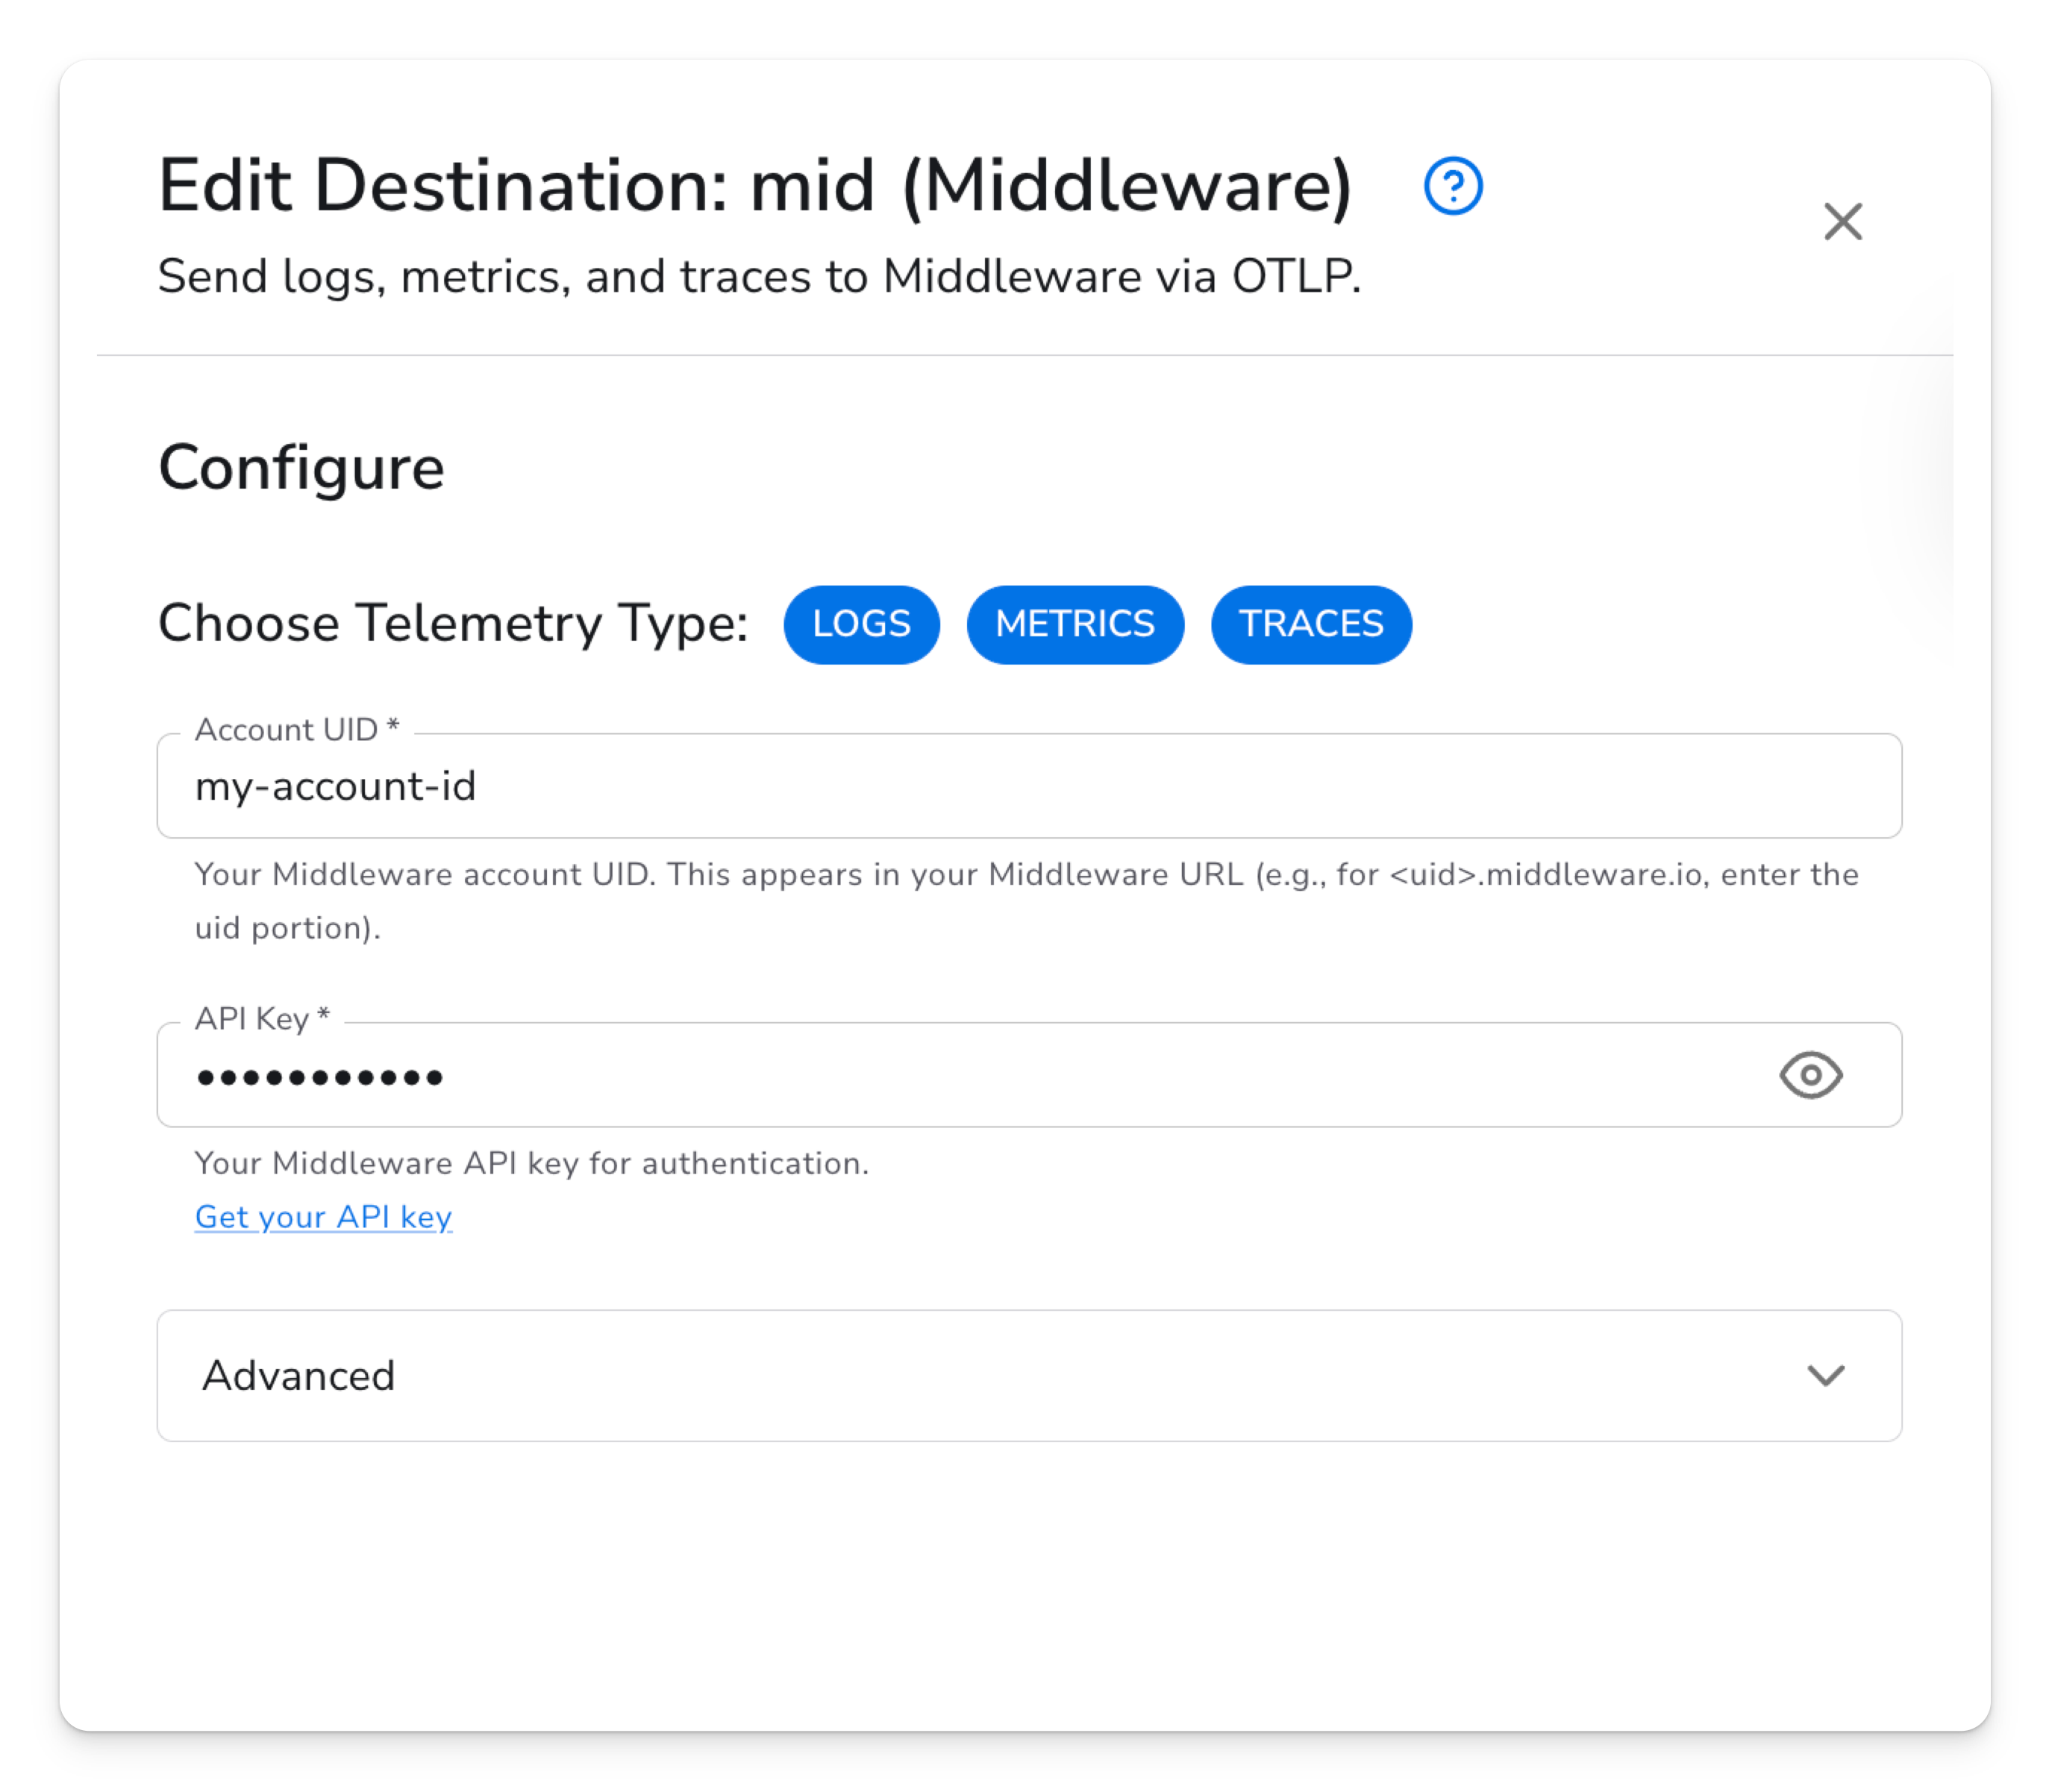2052x1792 pixels.
Task: Click the Account UID helper description
Action: pyautogui.click(x=1026, y=876)
